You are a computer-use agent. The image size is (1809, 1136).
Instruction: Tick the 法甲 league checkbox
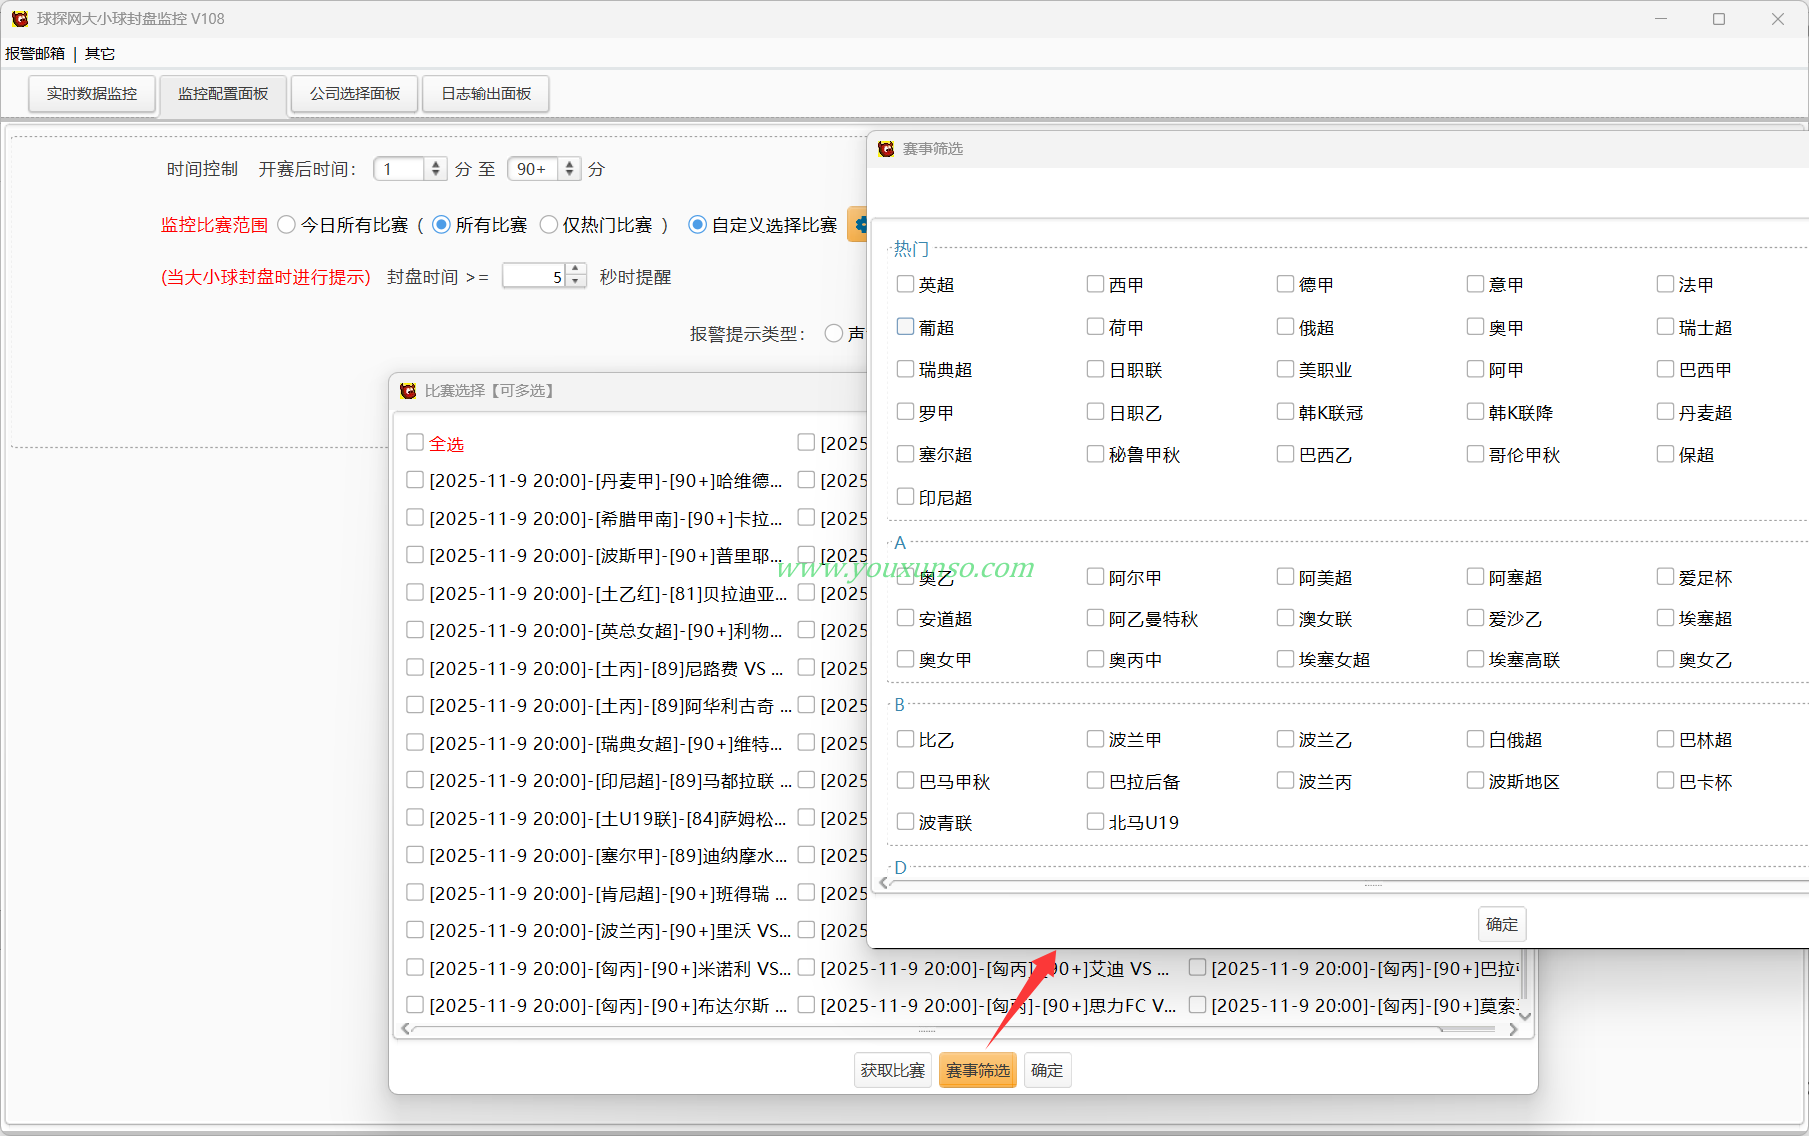1665,284
